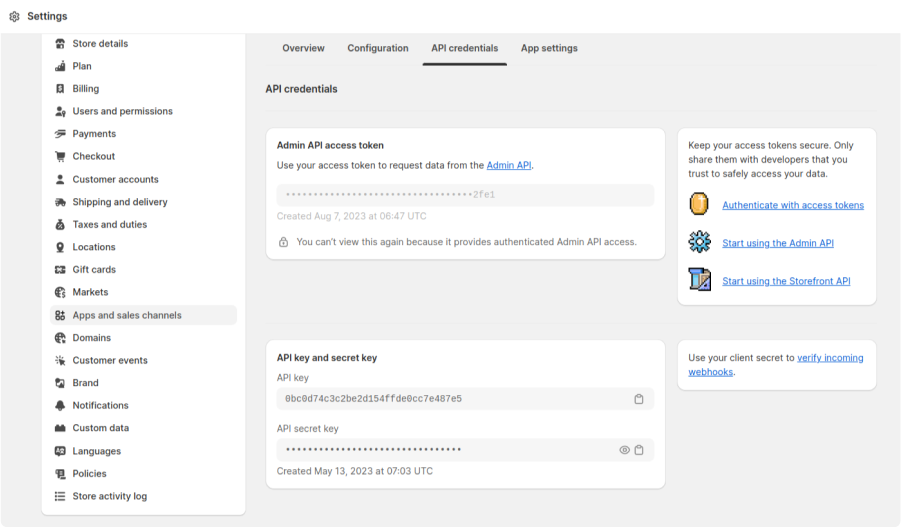
Task: Click the Taxes and duties icon
Action: tap(60, 225)
